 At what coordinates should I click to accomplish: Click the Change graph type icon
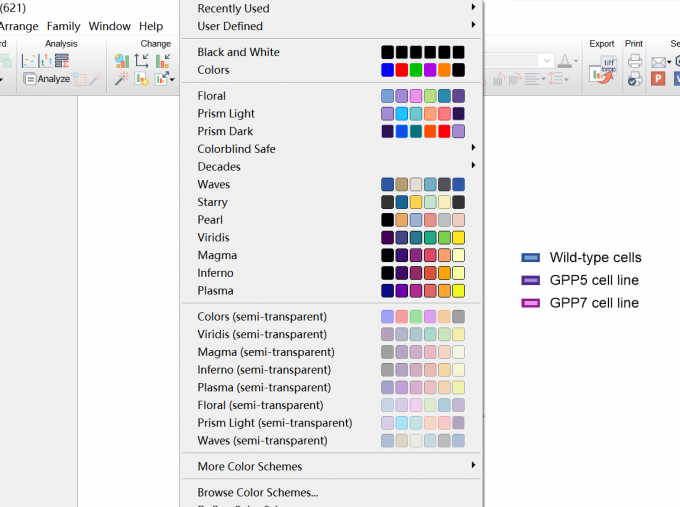(121, 61)
